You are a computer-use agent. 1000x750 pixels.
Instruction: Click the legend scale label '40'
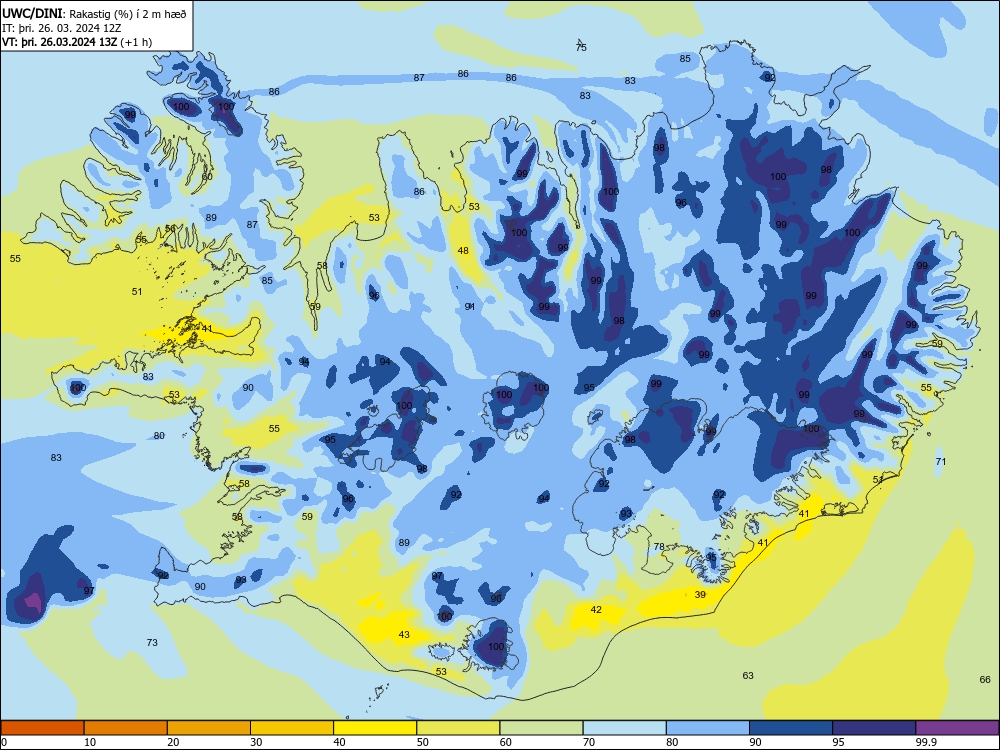click(x=340, y=742)
